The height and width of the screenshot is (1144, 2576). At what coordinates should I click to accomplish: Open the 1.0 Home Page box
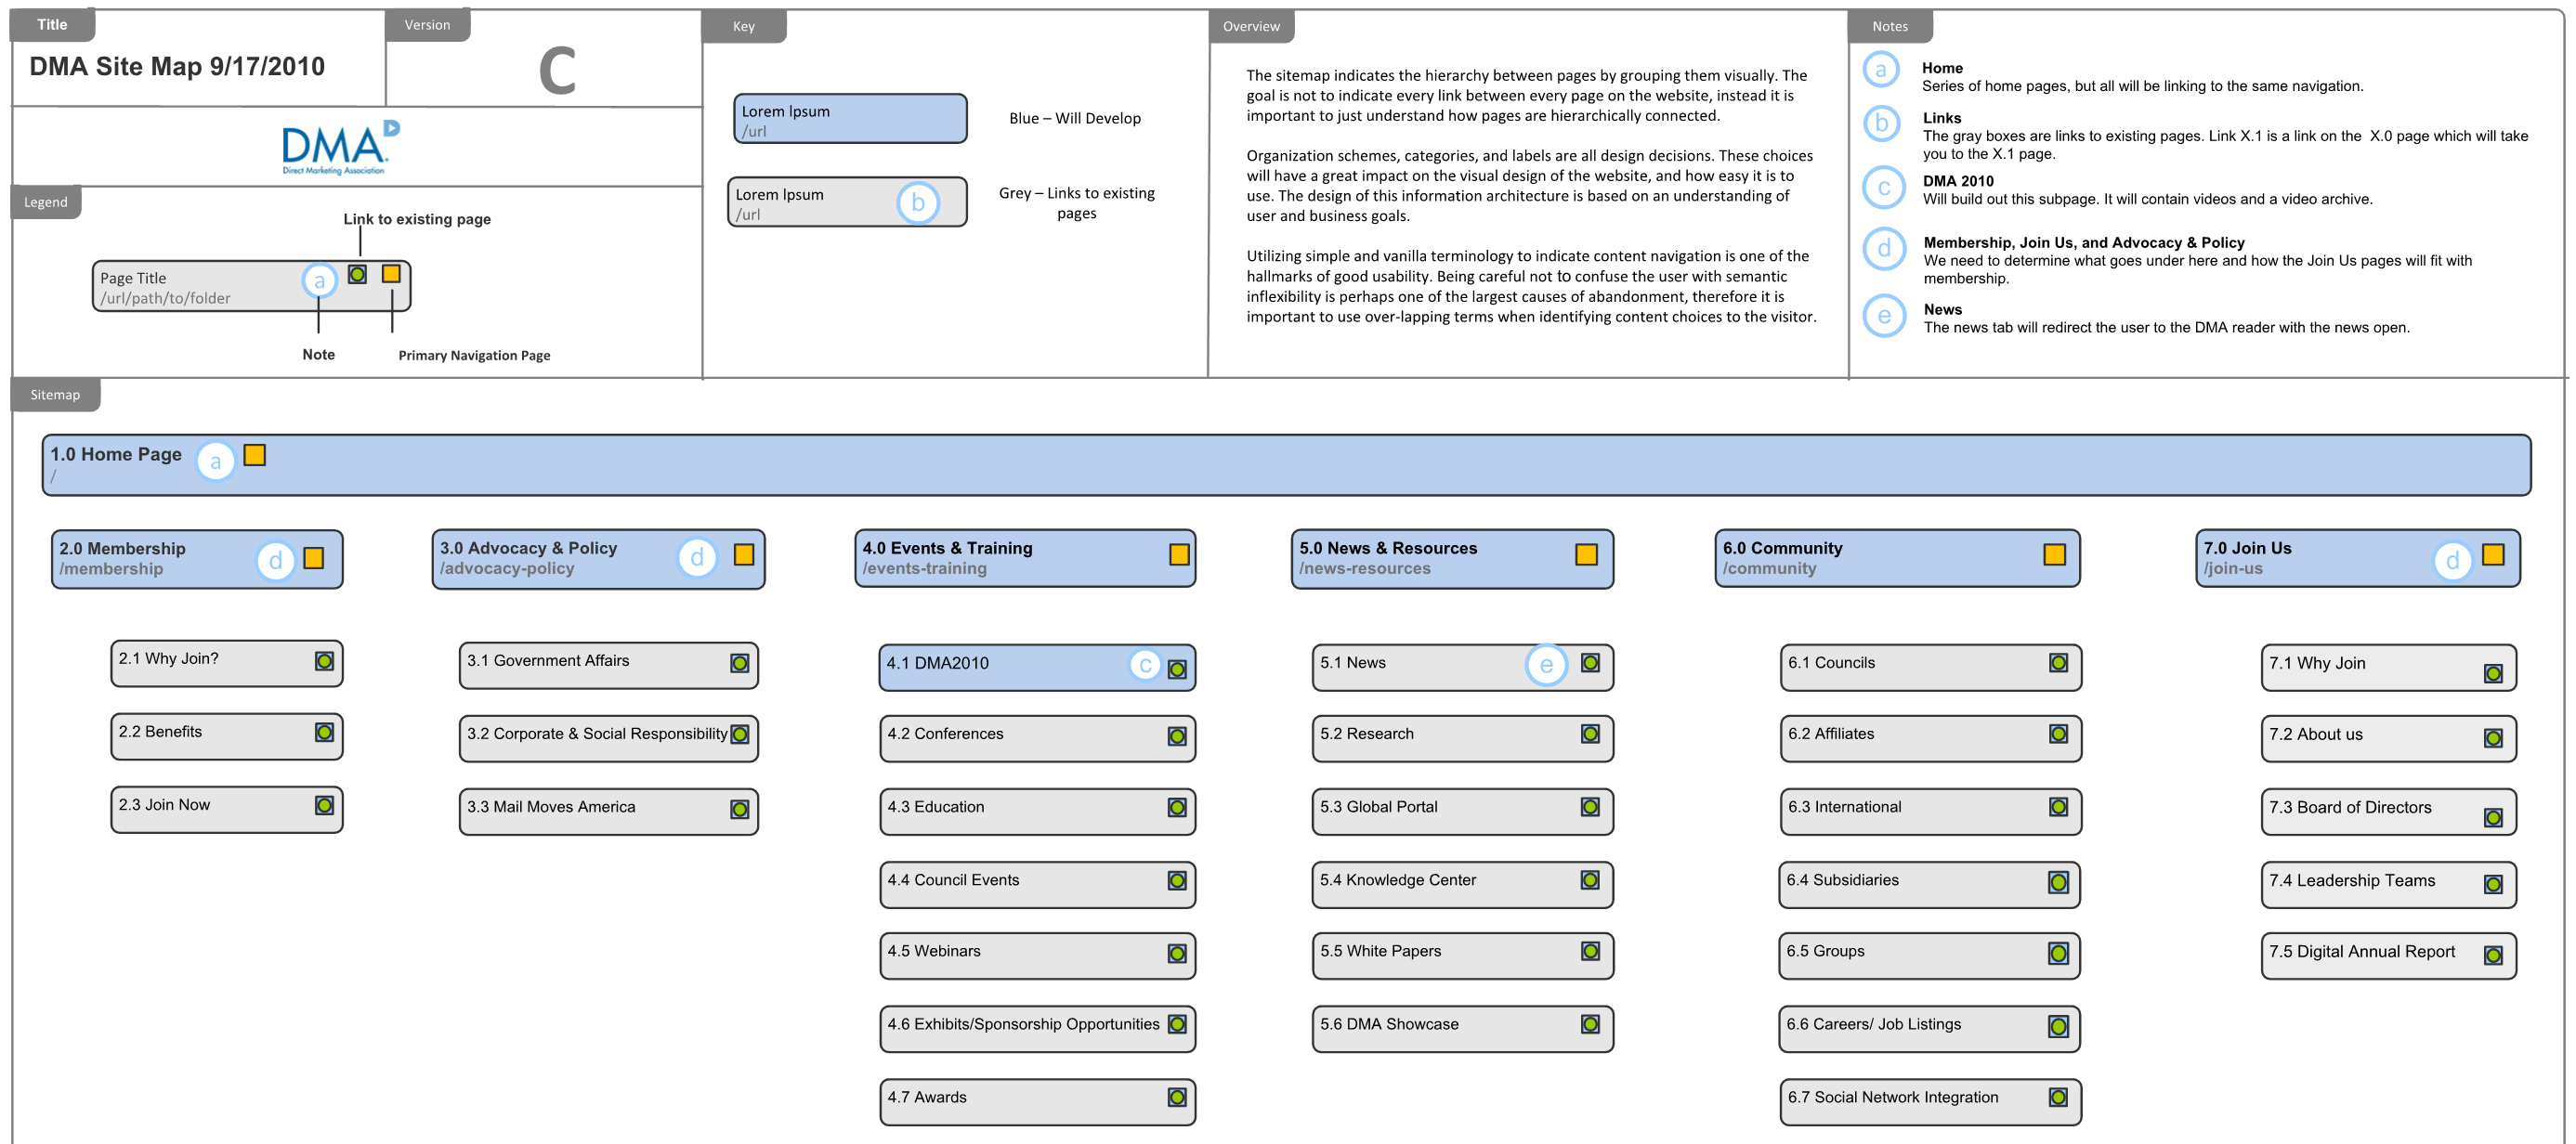click(1286, 465)
